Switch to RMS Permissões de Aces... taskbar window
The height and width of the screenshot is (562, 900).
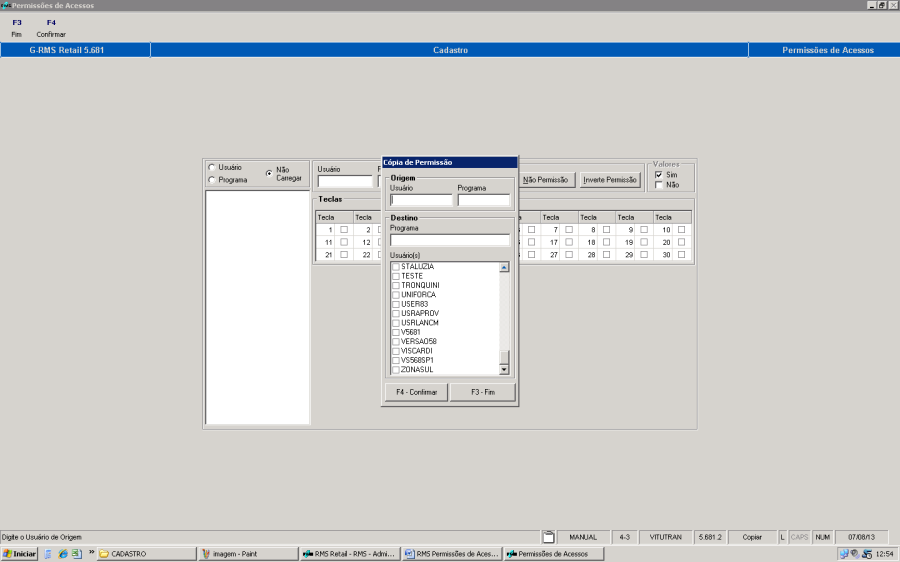[452, 554]
